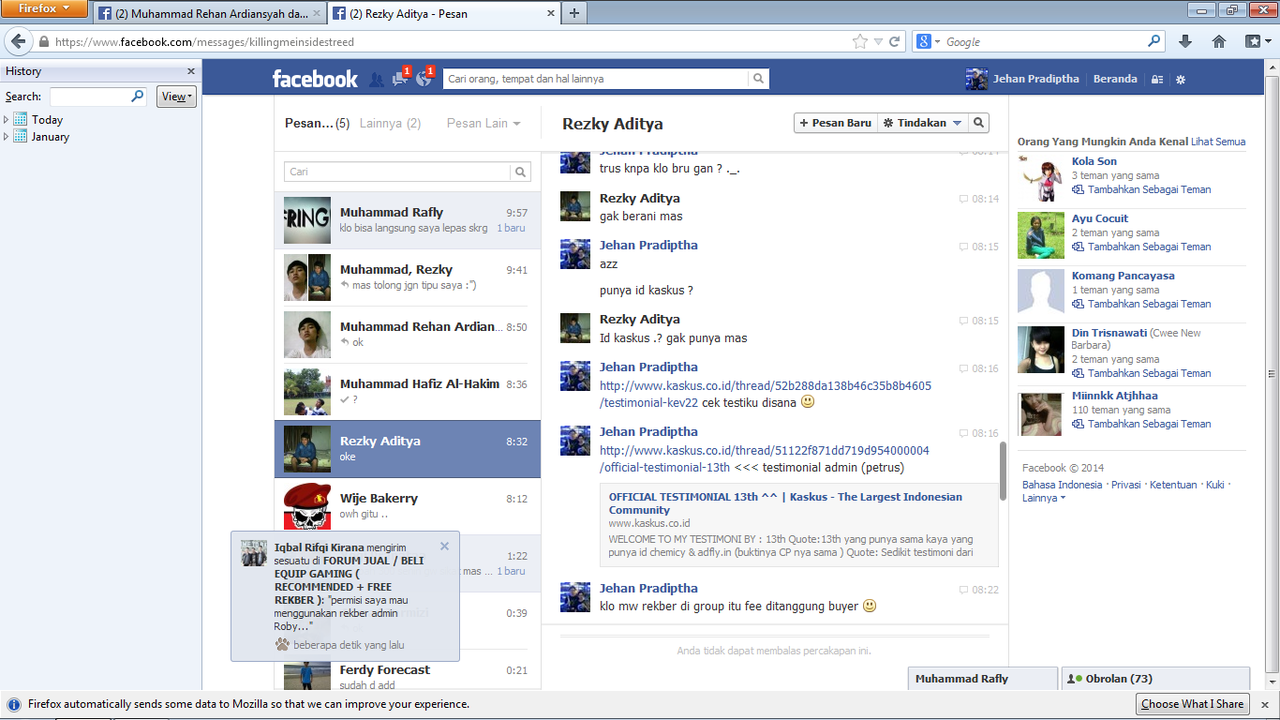
Task: Click the Cari message search field
Action: (398, 172)
